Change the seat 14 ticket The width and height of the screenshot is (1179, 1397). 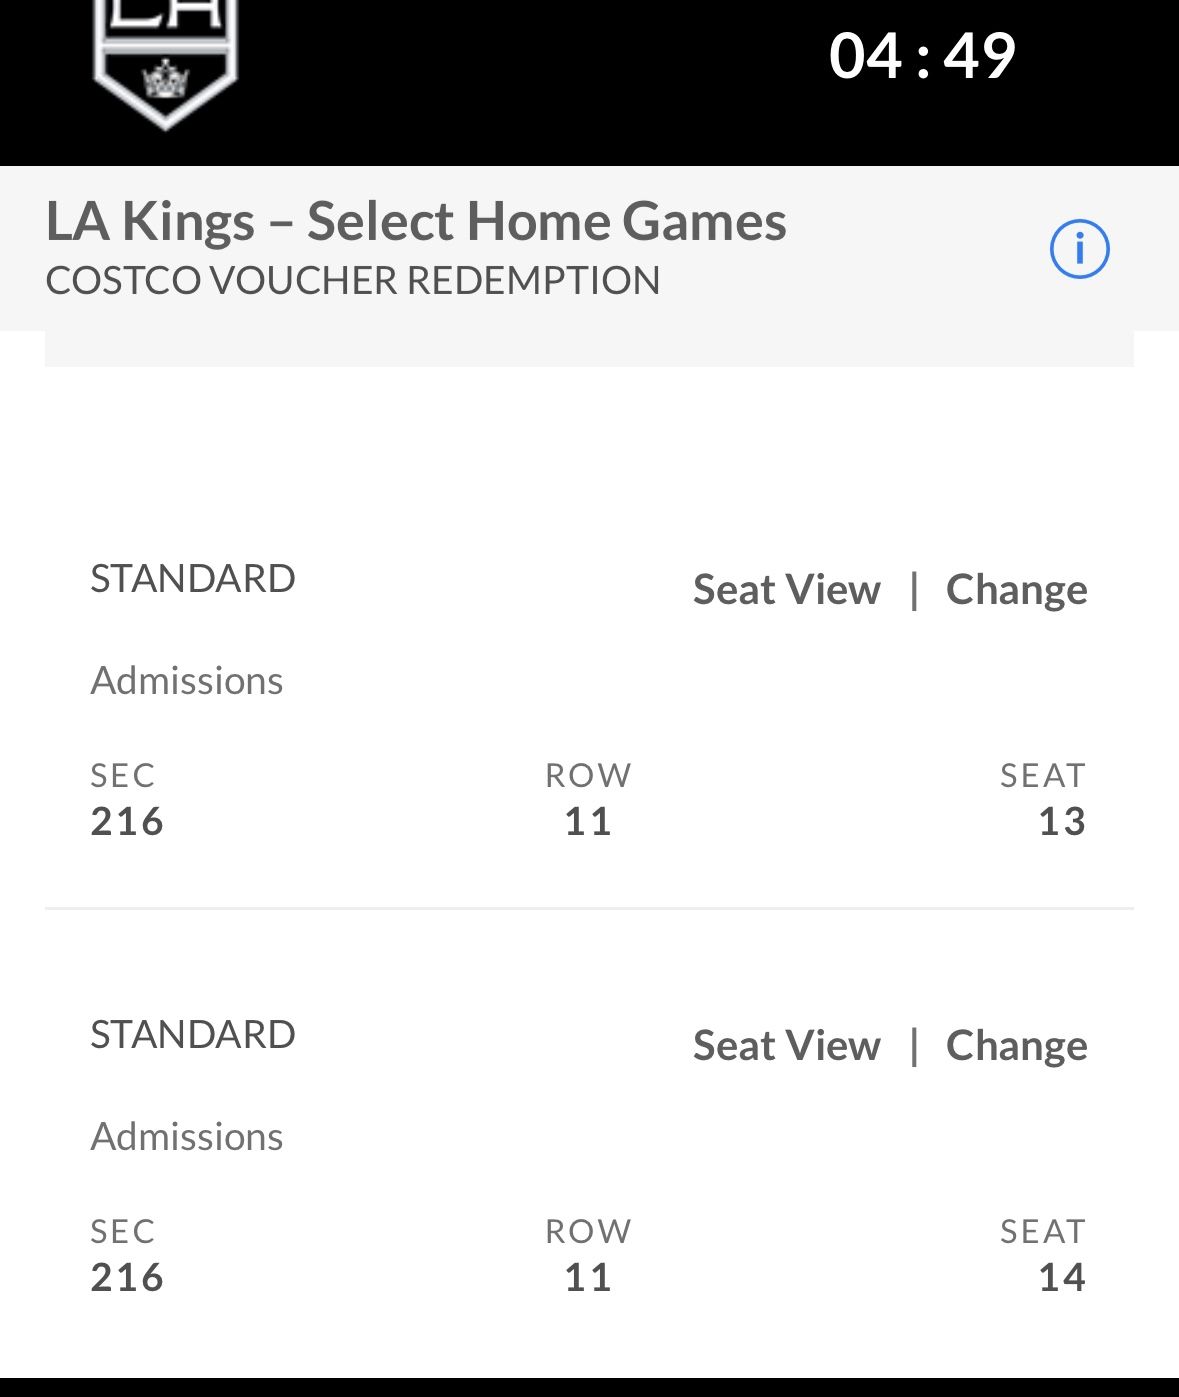click(1017, 1045)
